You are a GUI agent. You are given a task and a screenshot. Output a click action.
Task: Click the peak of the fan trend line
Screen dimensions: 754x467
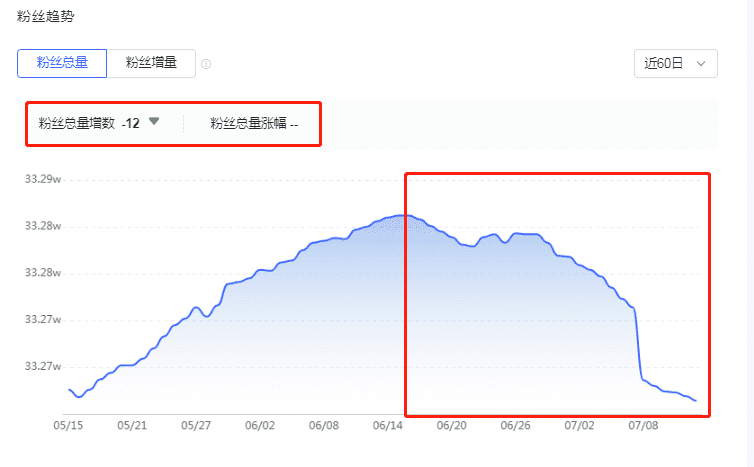403,215
